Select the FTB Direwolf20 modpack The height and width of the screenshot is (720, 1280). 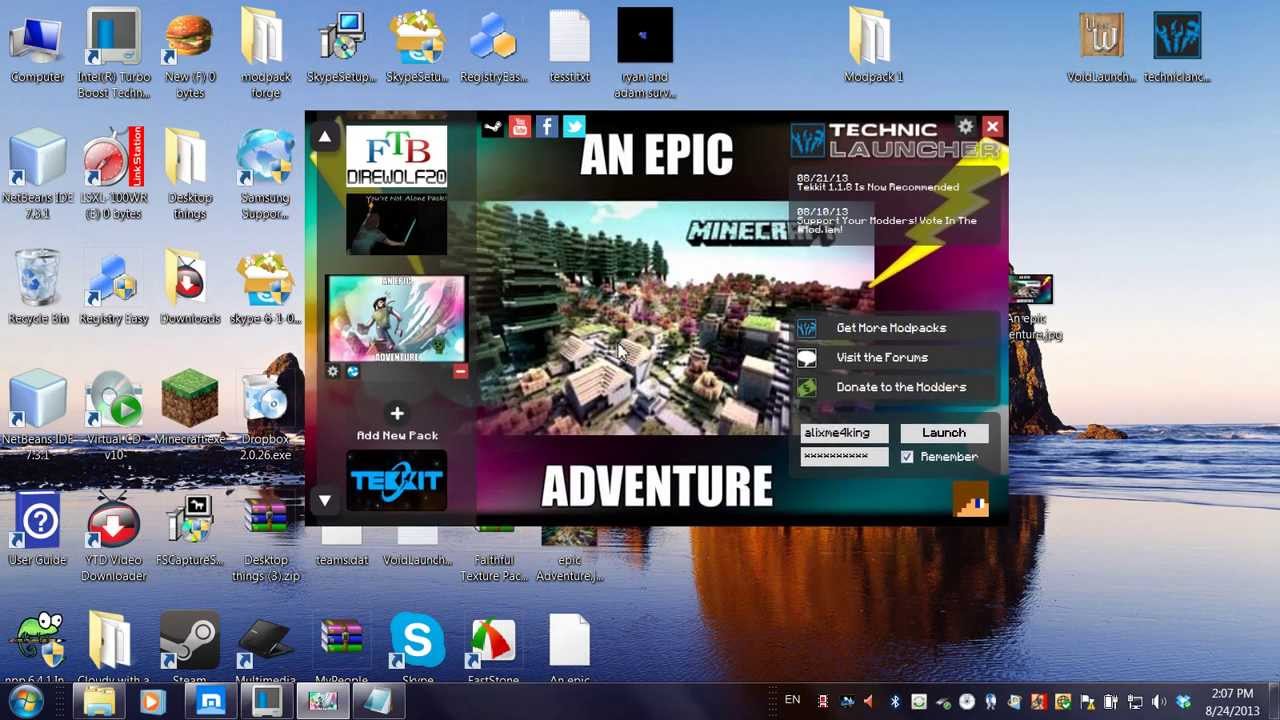[397, 157]
